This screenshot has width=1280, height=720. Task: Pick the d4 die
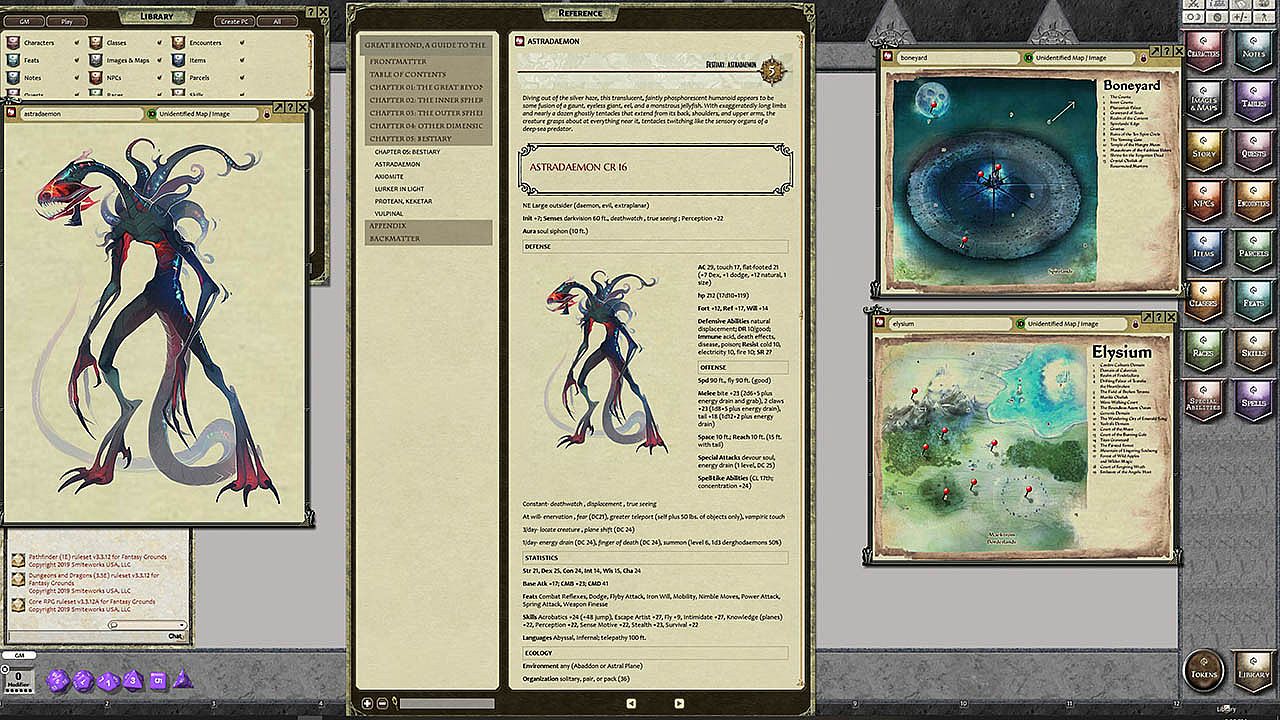pyautogui.click(x=182, y=680)
